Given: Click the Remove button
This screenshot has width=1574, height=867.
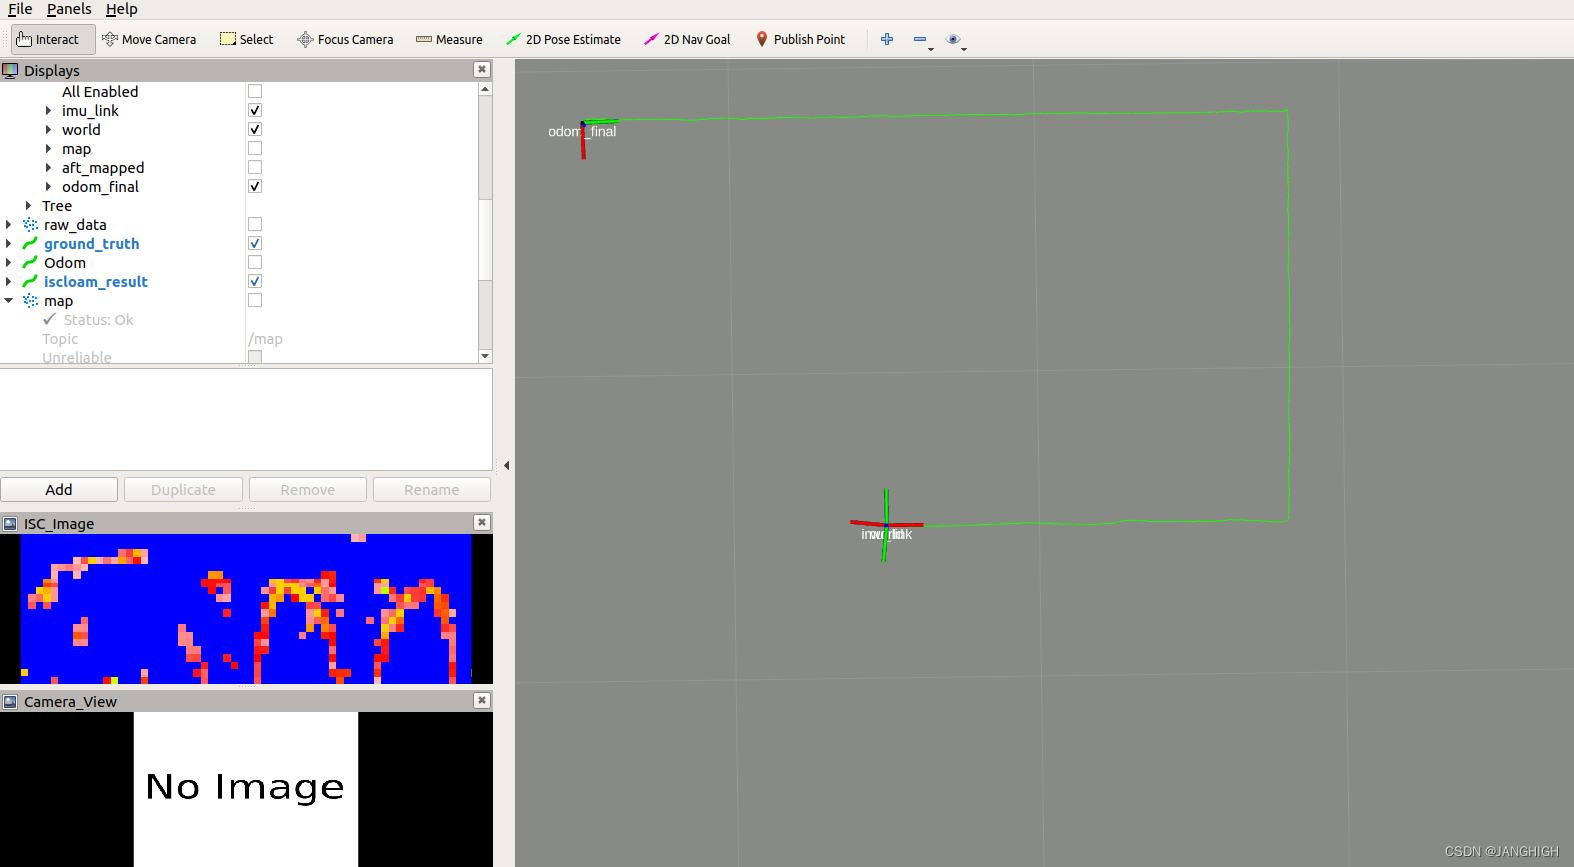Looking at the screenshot, I should point(308,490).
